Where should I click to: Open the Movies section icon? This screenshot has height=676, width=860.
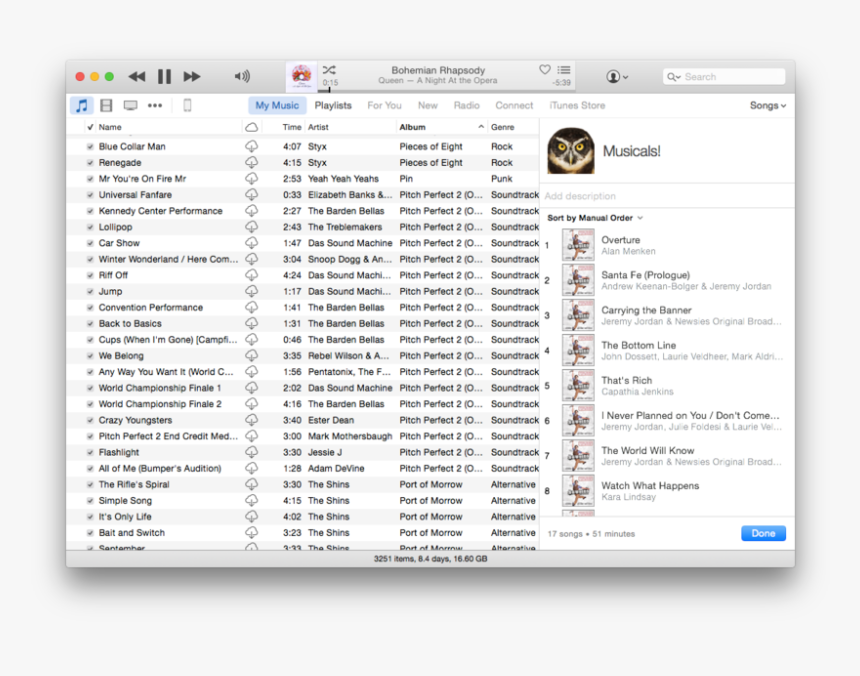(x=106, y=105)
